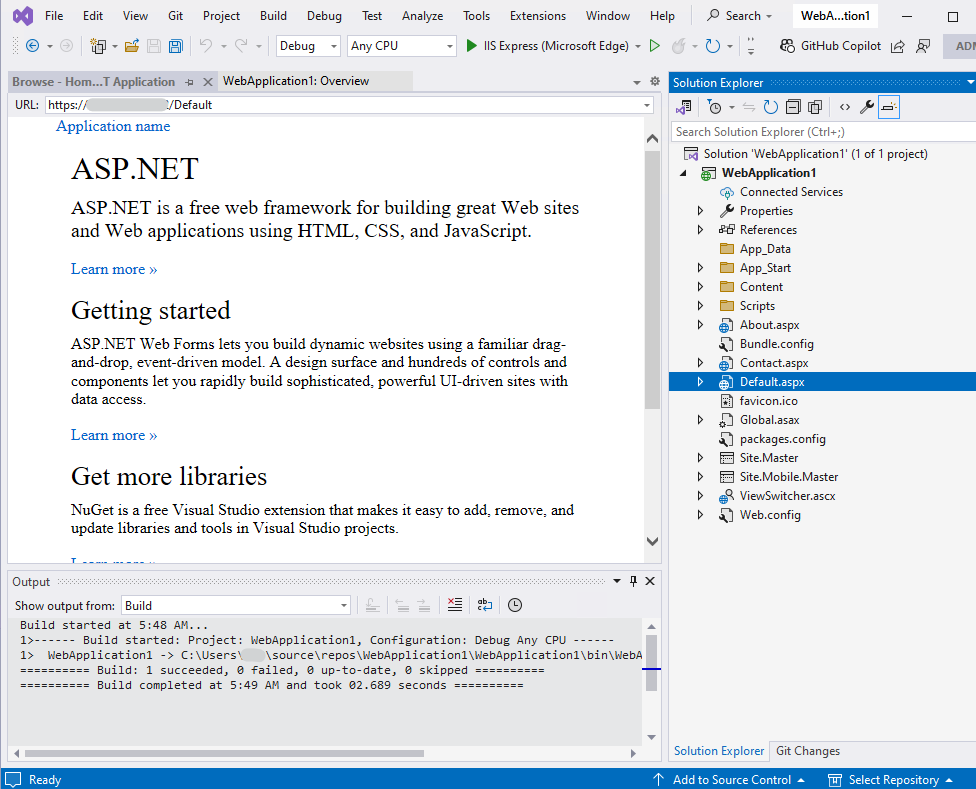Switch to Git Changes tab
The height and width of the screenshot is (789, 976).
(x=808, y=751)
